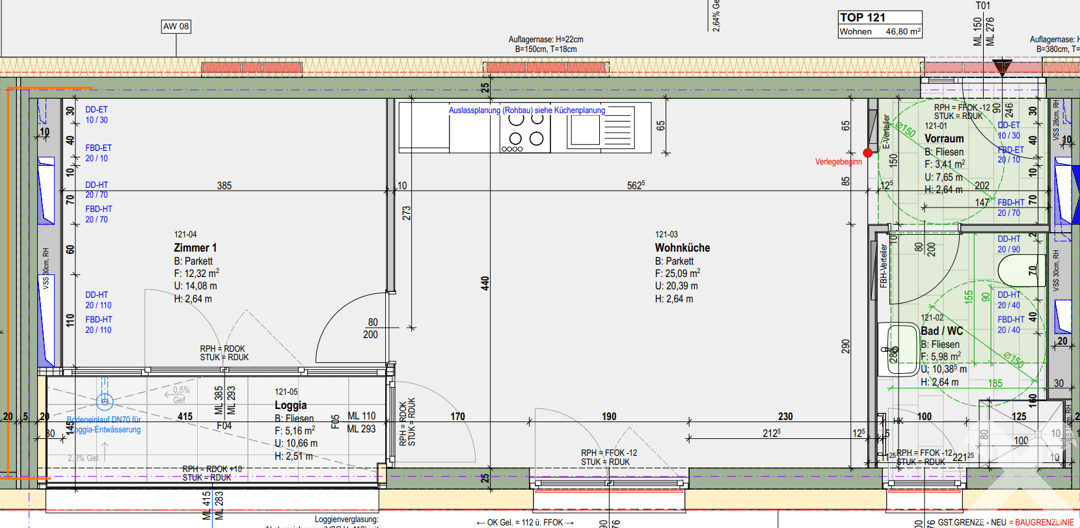Click the '385' width dimension

tap(224, 185)
